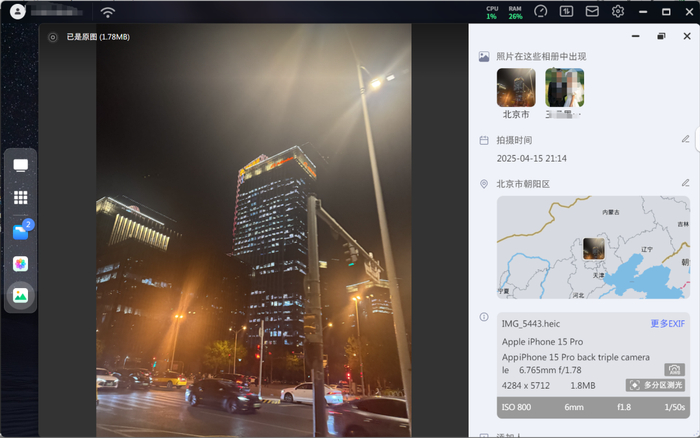The width and height of the screenshot is (700, 438).
Task: Open the speedometer performance icon
Action: point(540,12)
